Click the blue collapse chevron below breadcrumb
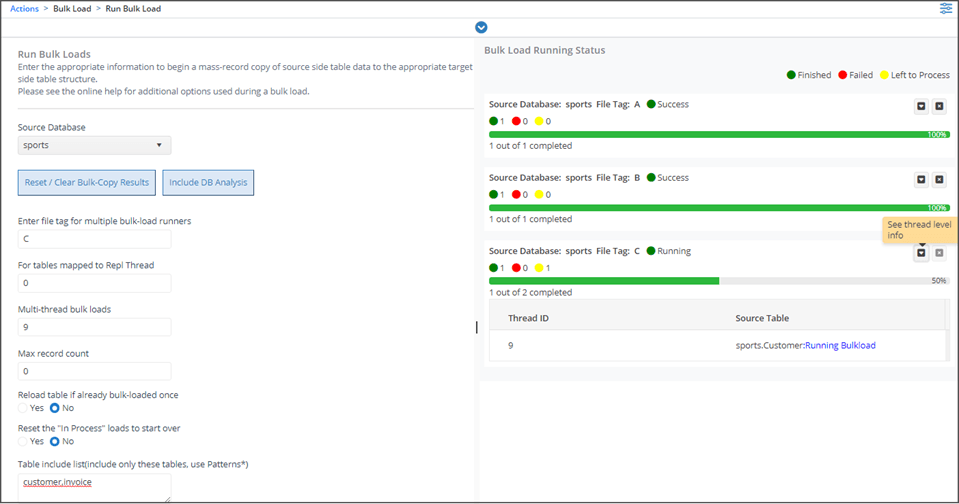959x504 pixels. tap(481, 27)
